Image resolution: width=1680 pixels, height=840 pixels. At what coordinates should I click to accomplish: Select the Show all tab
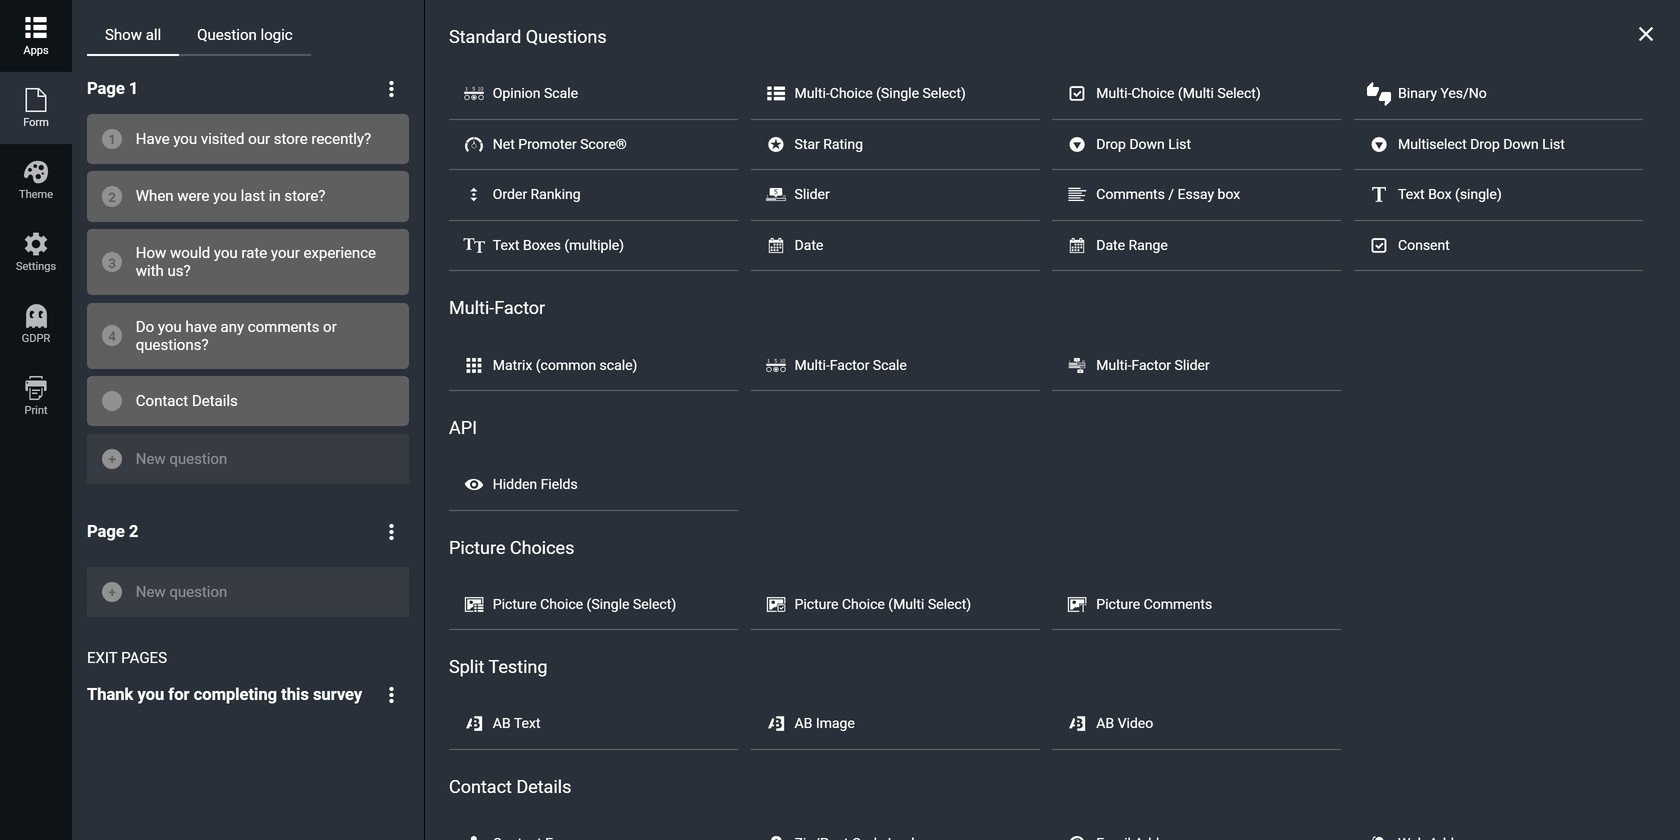[132, 35]
